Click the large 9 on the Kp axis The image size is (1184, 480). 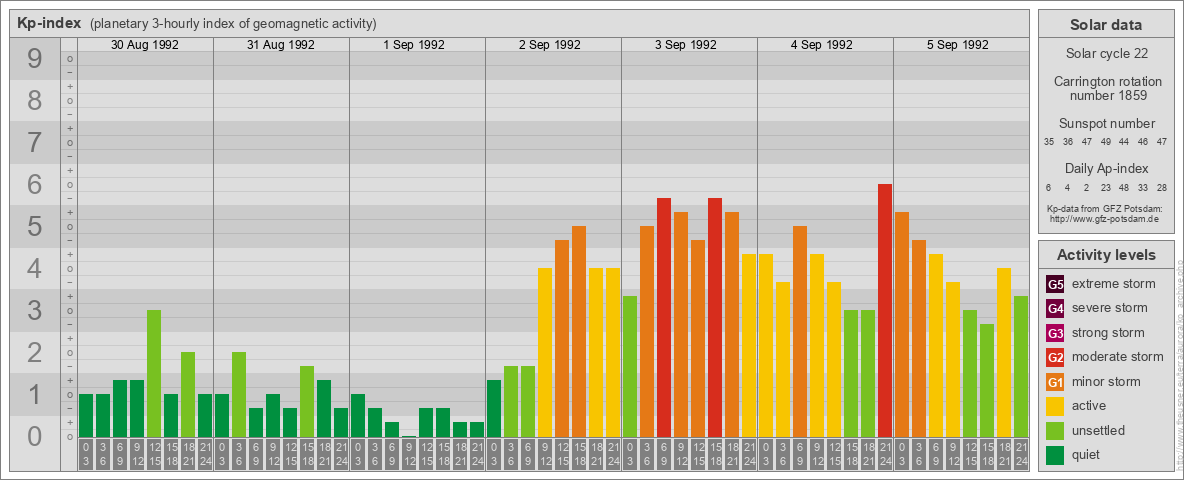[x=35, y=59]
